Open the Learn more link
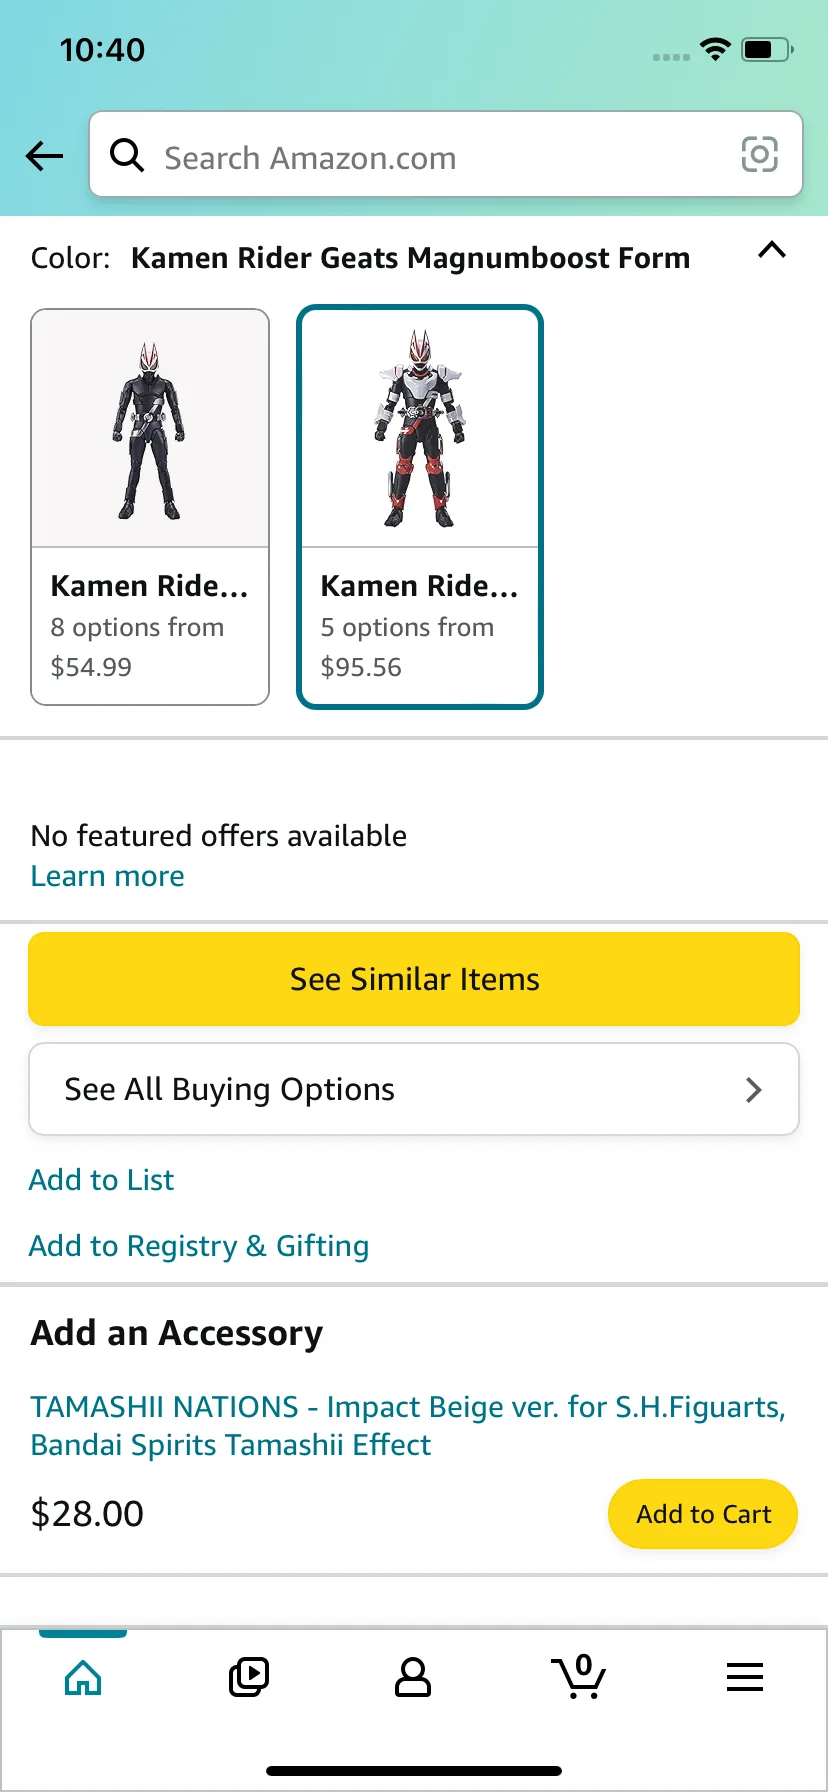This screenshot has width=828, height=1792. point(108,876)
